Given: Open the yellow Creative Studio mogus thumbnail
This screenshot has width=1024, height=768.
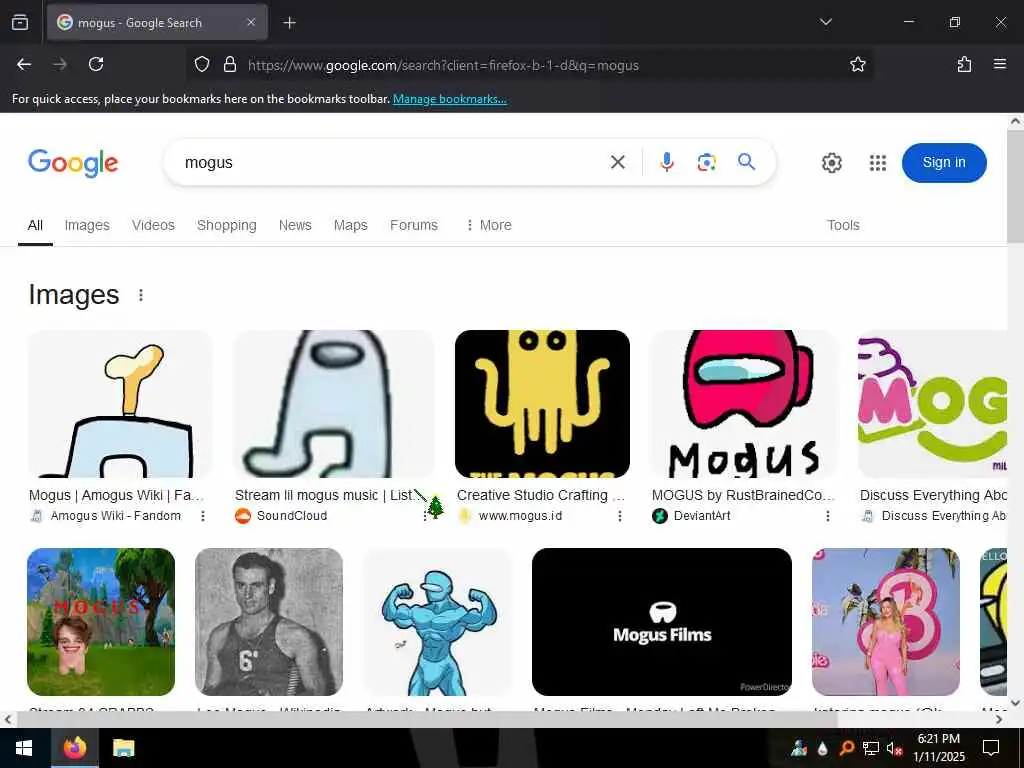Looking at the screenshot, I should [x=542, y=404].
